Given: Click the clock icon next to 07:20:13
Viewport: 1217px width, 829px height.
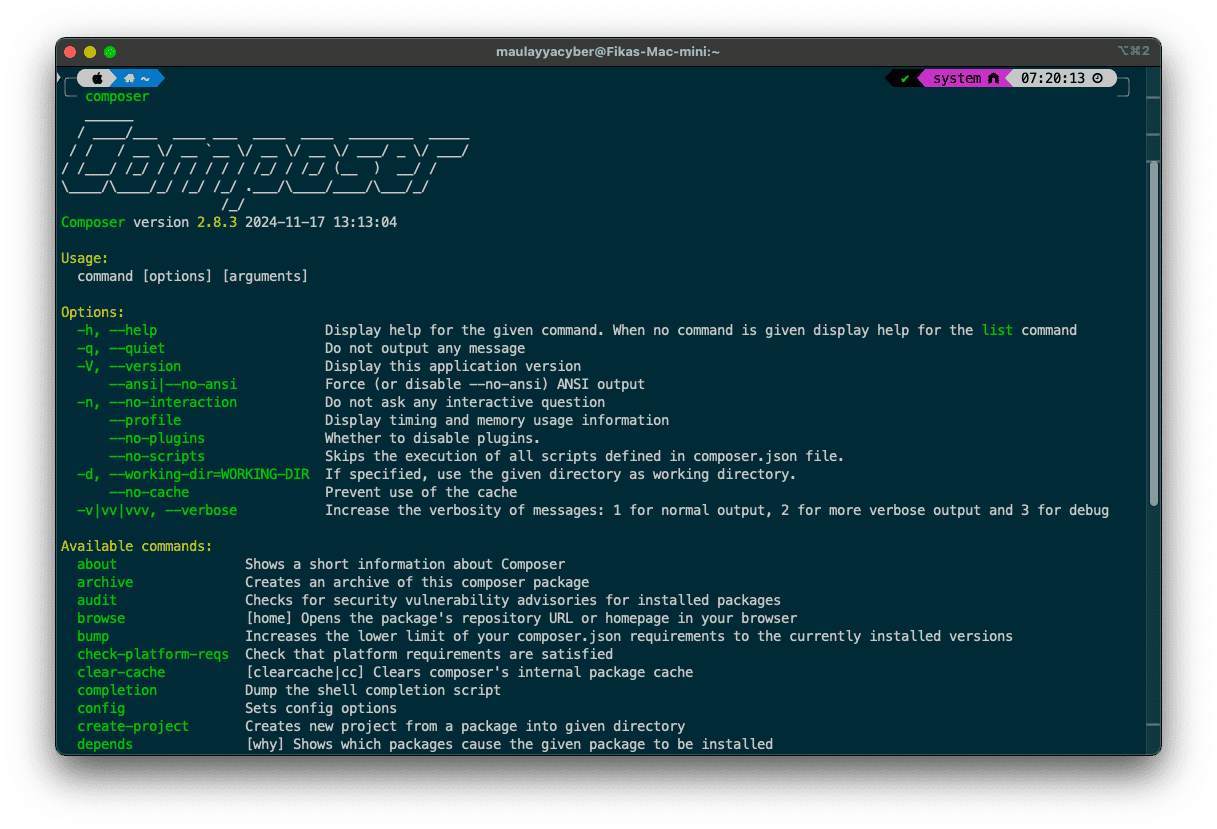Looking at the screenshot, I should [1097, 78].
